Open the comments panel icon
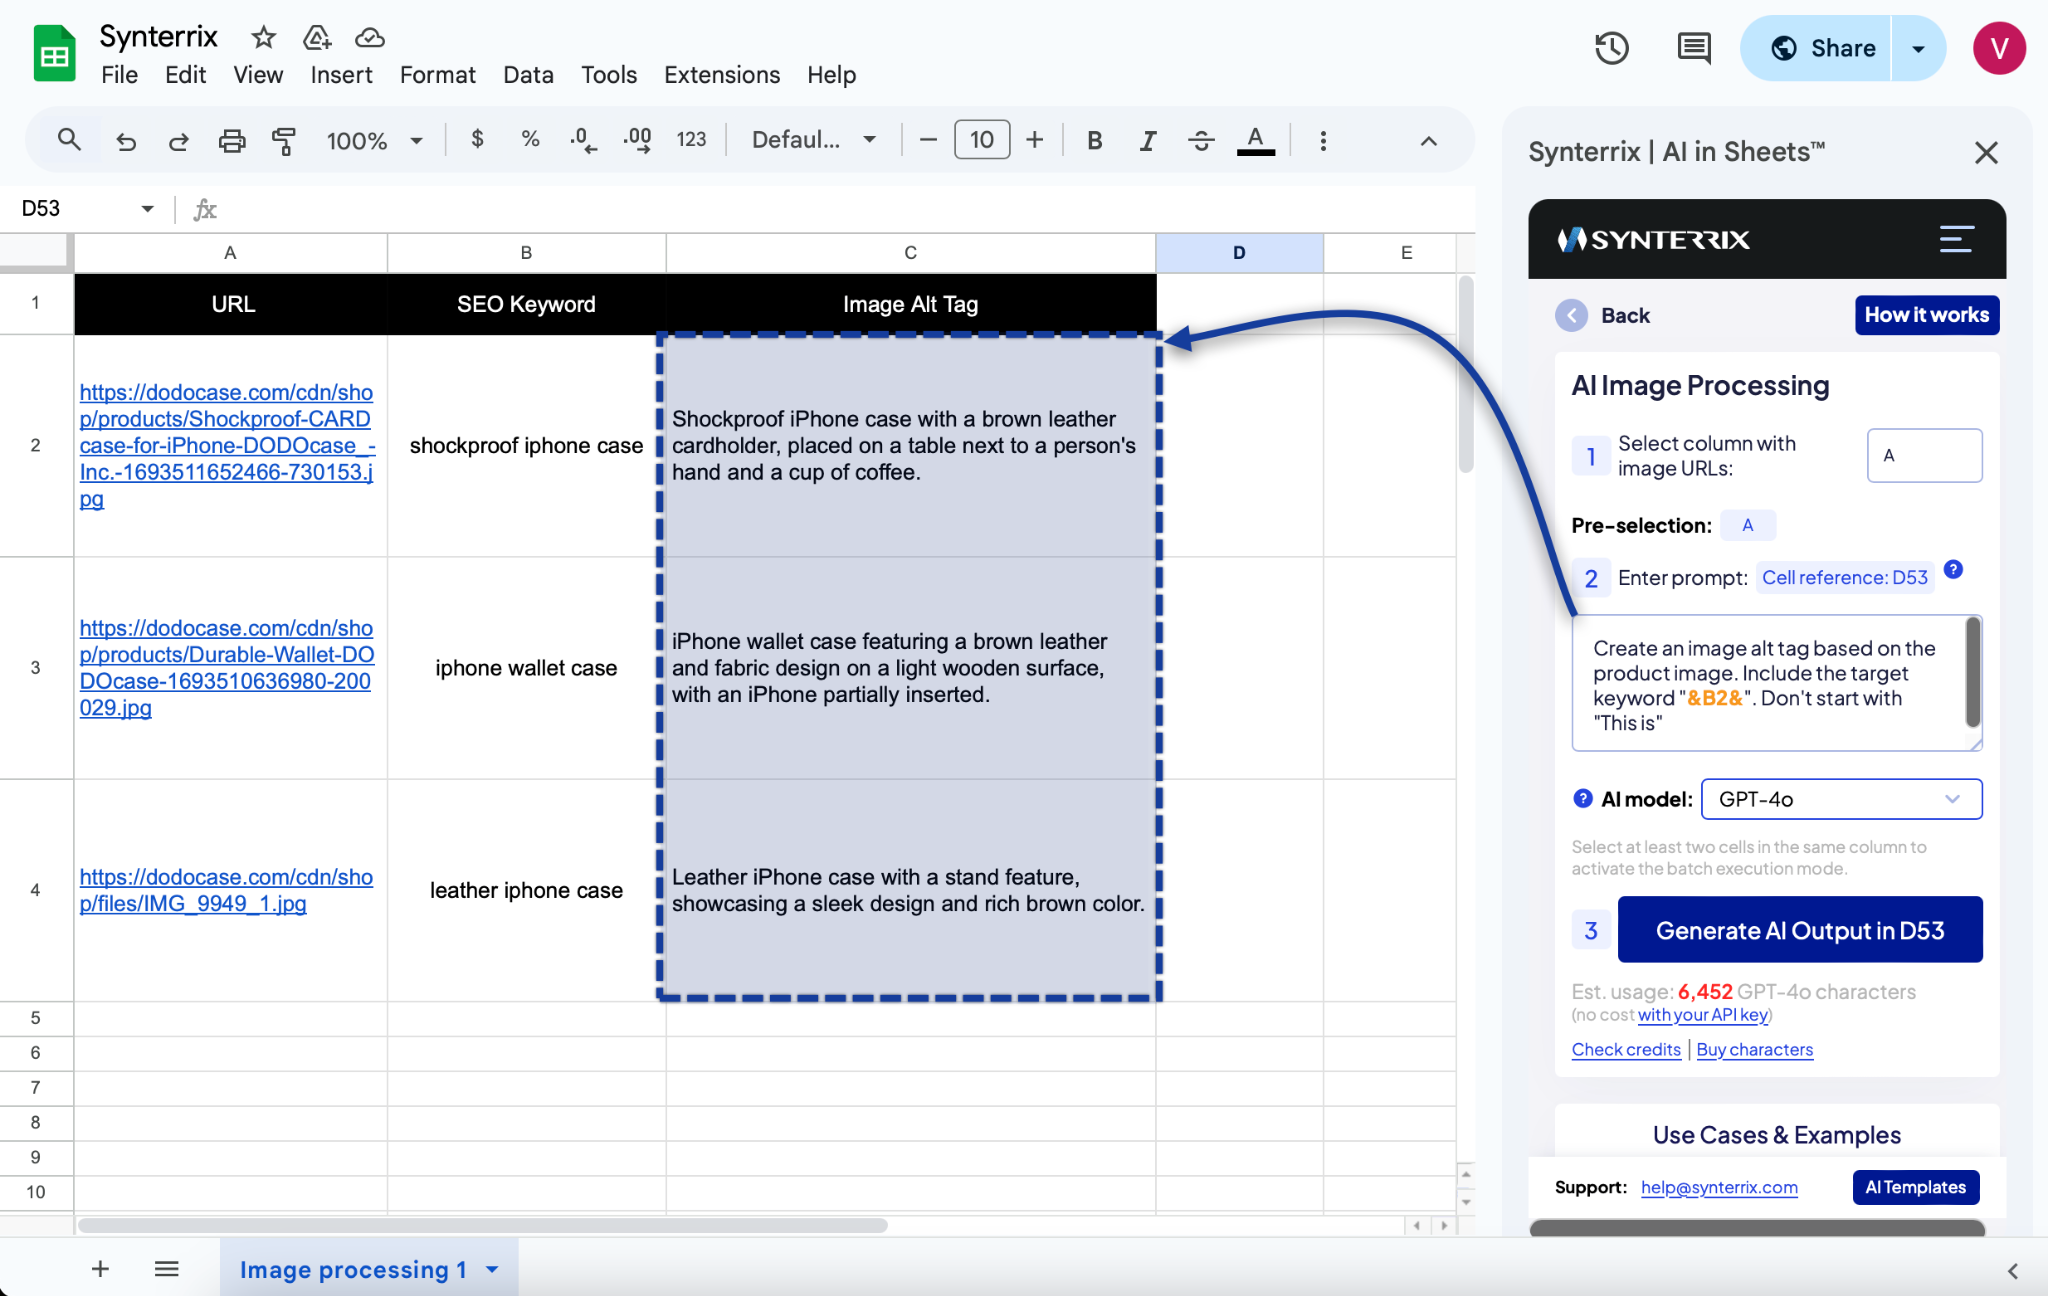Image resolution: width=2048 pixels, height=1296 pixels. [x=1694, y=48]
